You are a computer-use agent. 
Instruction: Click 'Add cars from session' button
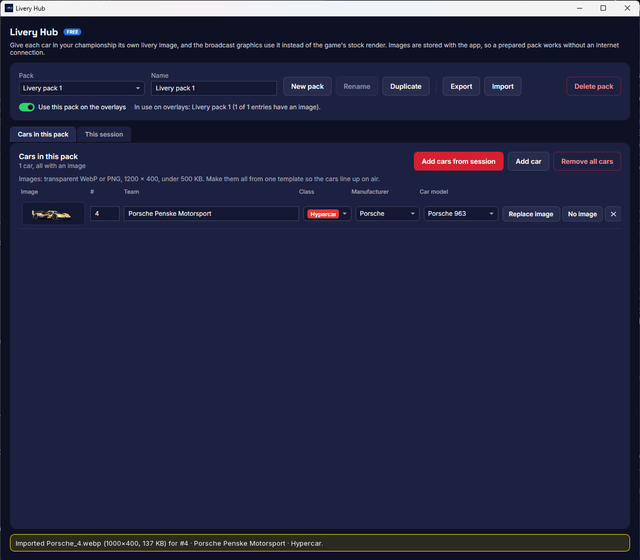click(x=458, y=161)
